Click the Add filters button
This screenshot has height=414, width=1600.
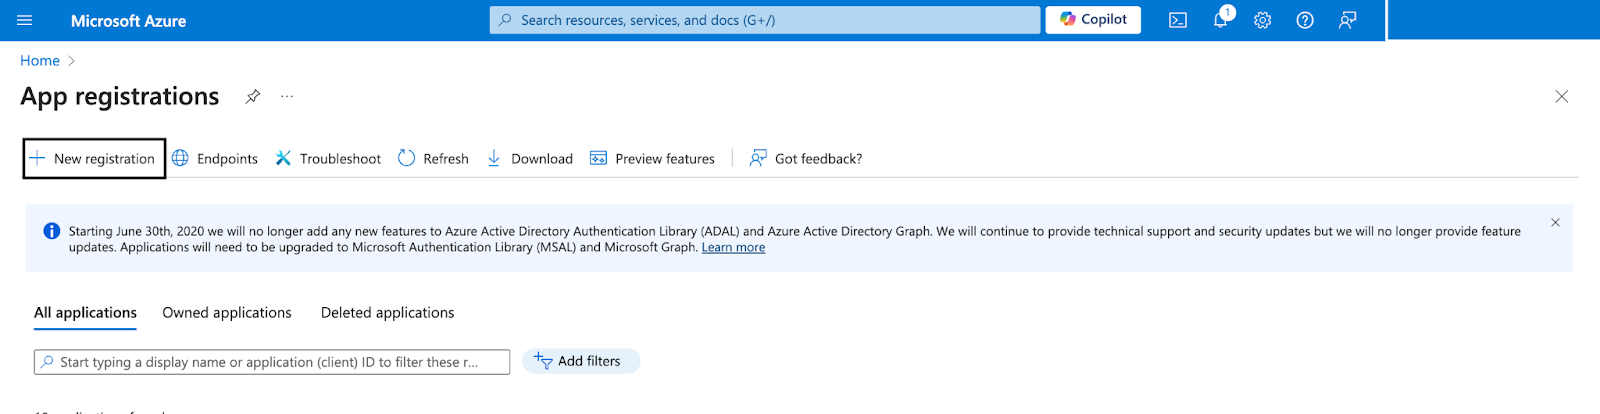[x=580, y=361]
